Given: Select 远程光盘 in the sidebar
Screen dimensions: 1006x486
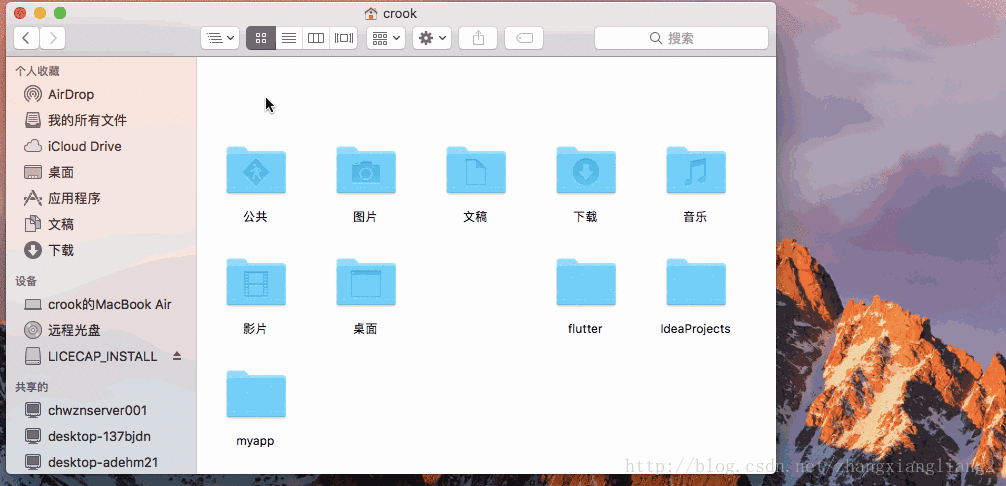Looking at the screenshot, I should tap(73, 330).
